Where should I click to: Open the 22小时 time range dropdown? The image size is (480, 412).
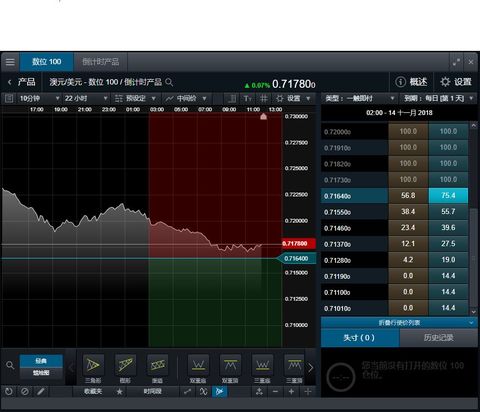pos(86,98)
